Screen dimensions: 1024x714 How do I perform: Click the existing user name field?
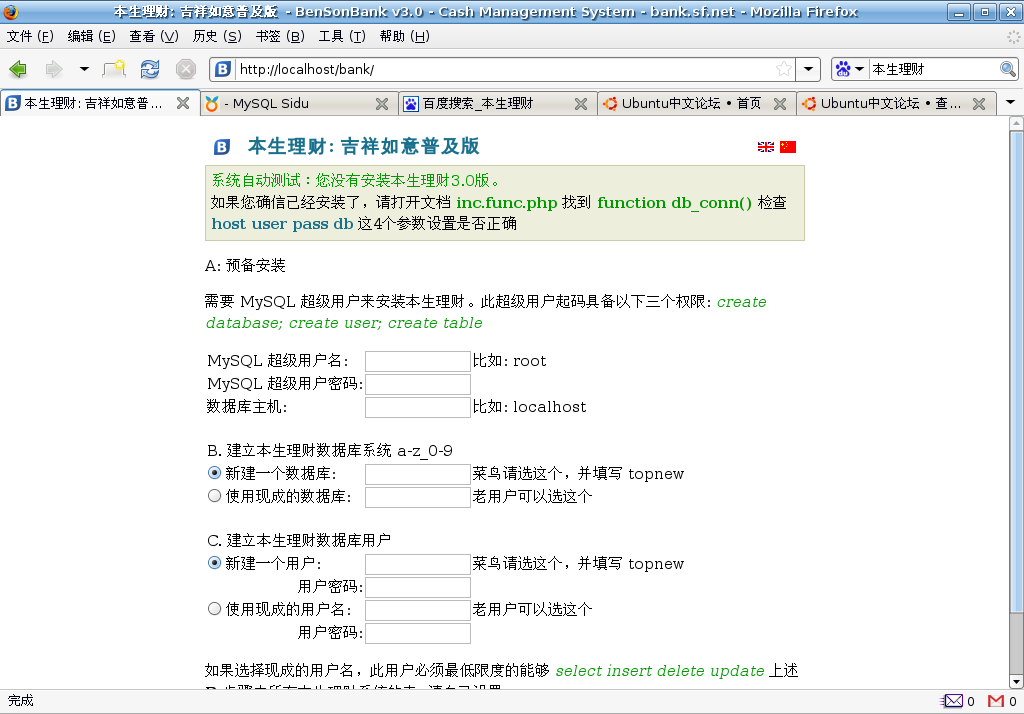(418, 610)
